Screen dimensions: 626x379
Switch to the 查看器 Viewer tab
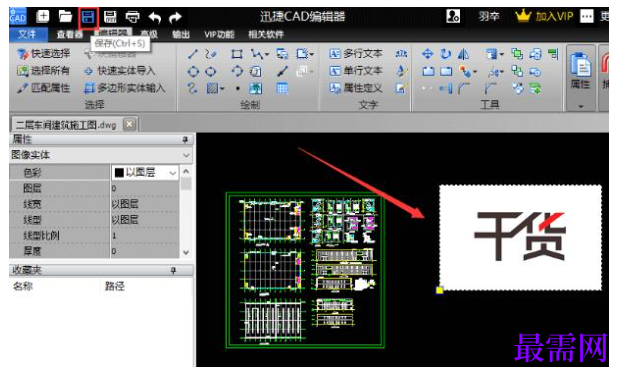coord(69,34)
